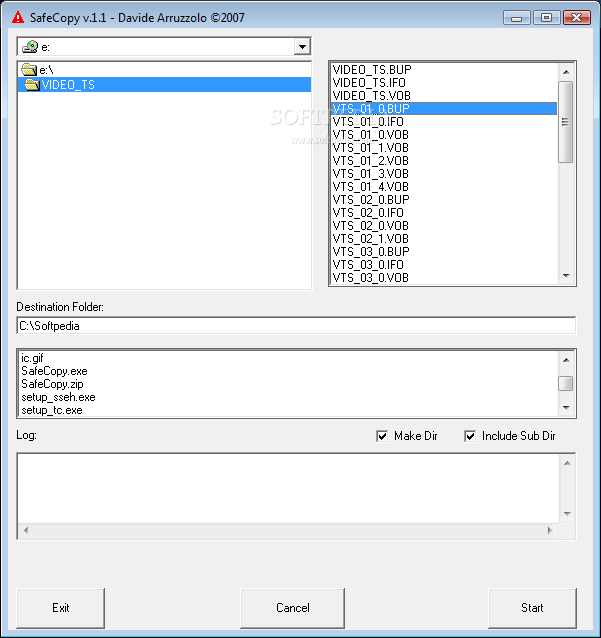Select file VTS_02_1.VOB
This screenshot has width=601, height=638.
[444, 239]
